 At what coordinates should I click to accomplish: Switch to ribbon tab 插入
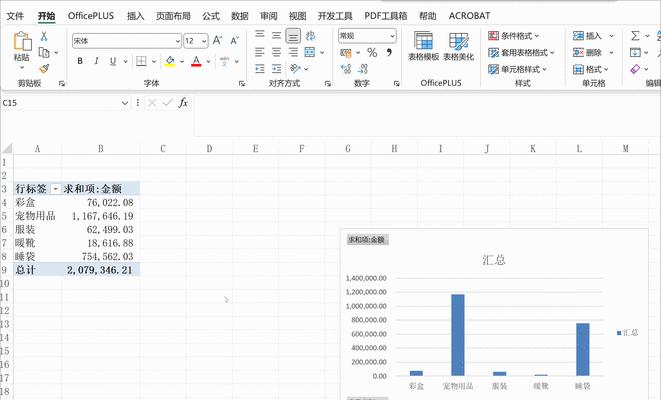pyautogui.click(x=135, y=16)
